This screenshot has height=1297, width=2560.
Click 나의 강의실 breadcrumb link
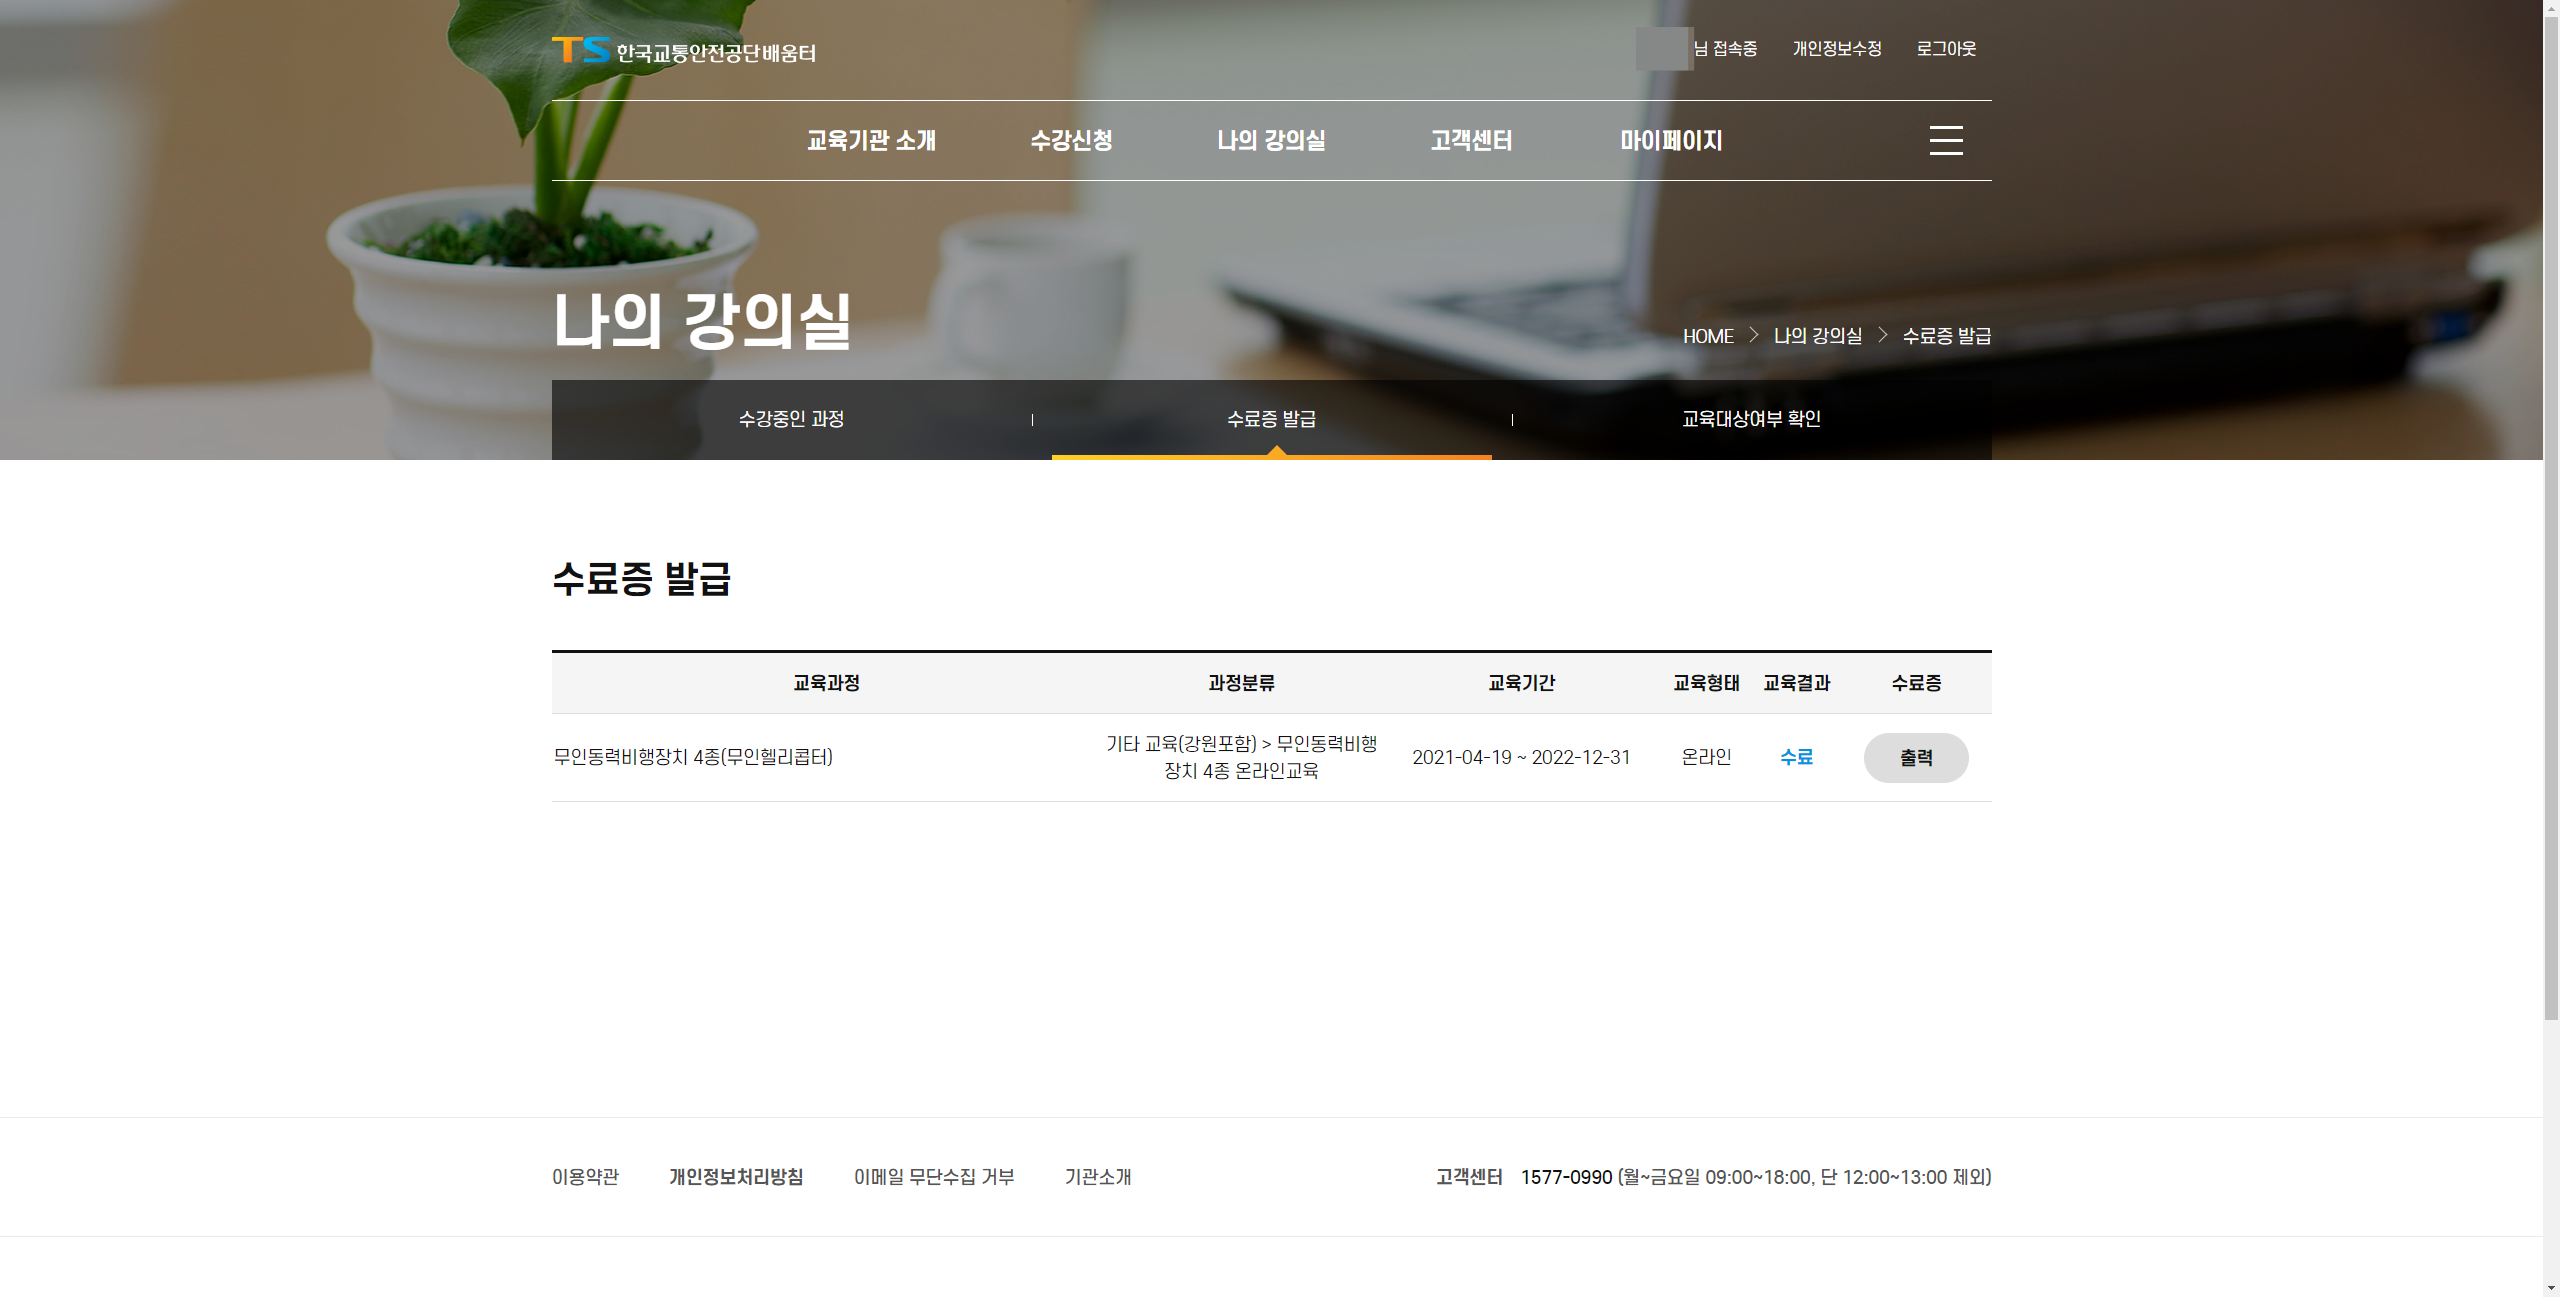1818,336
